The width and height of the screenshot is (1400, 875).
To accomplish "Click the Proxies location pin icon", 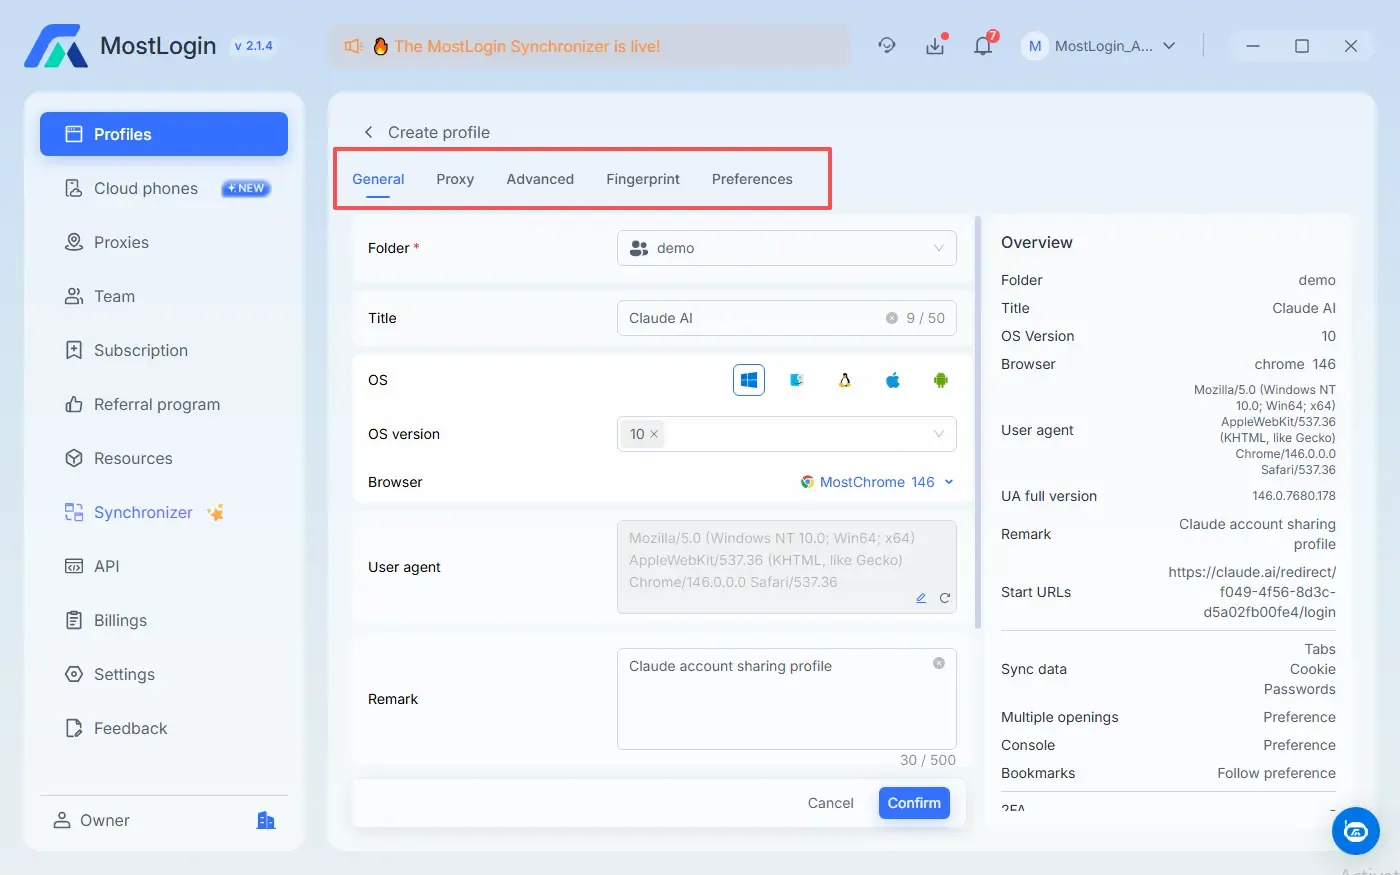I will point(74,242).
